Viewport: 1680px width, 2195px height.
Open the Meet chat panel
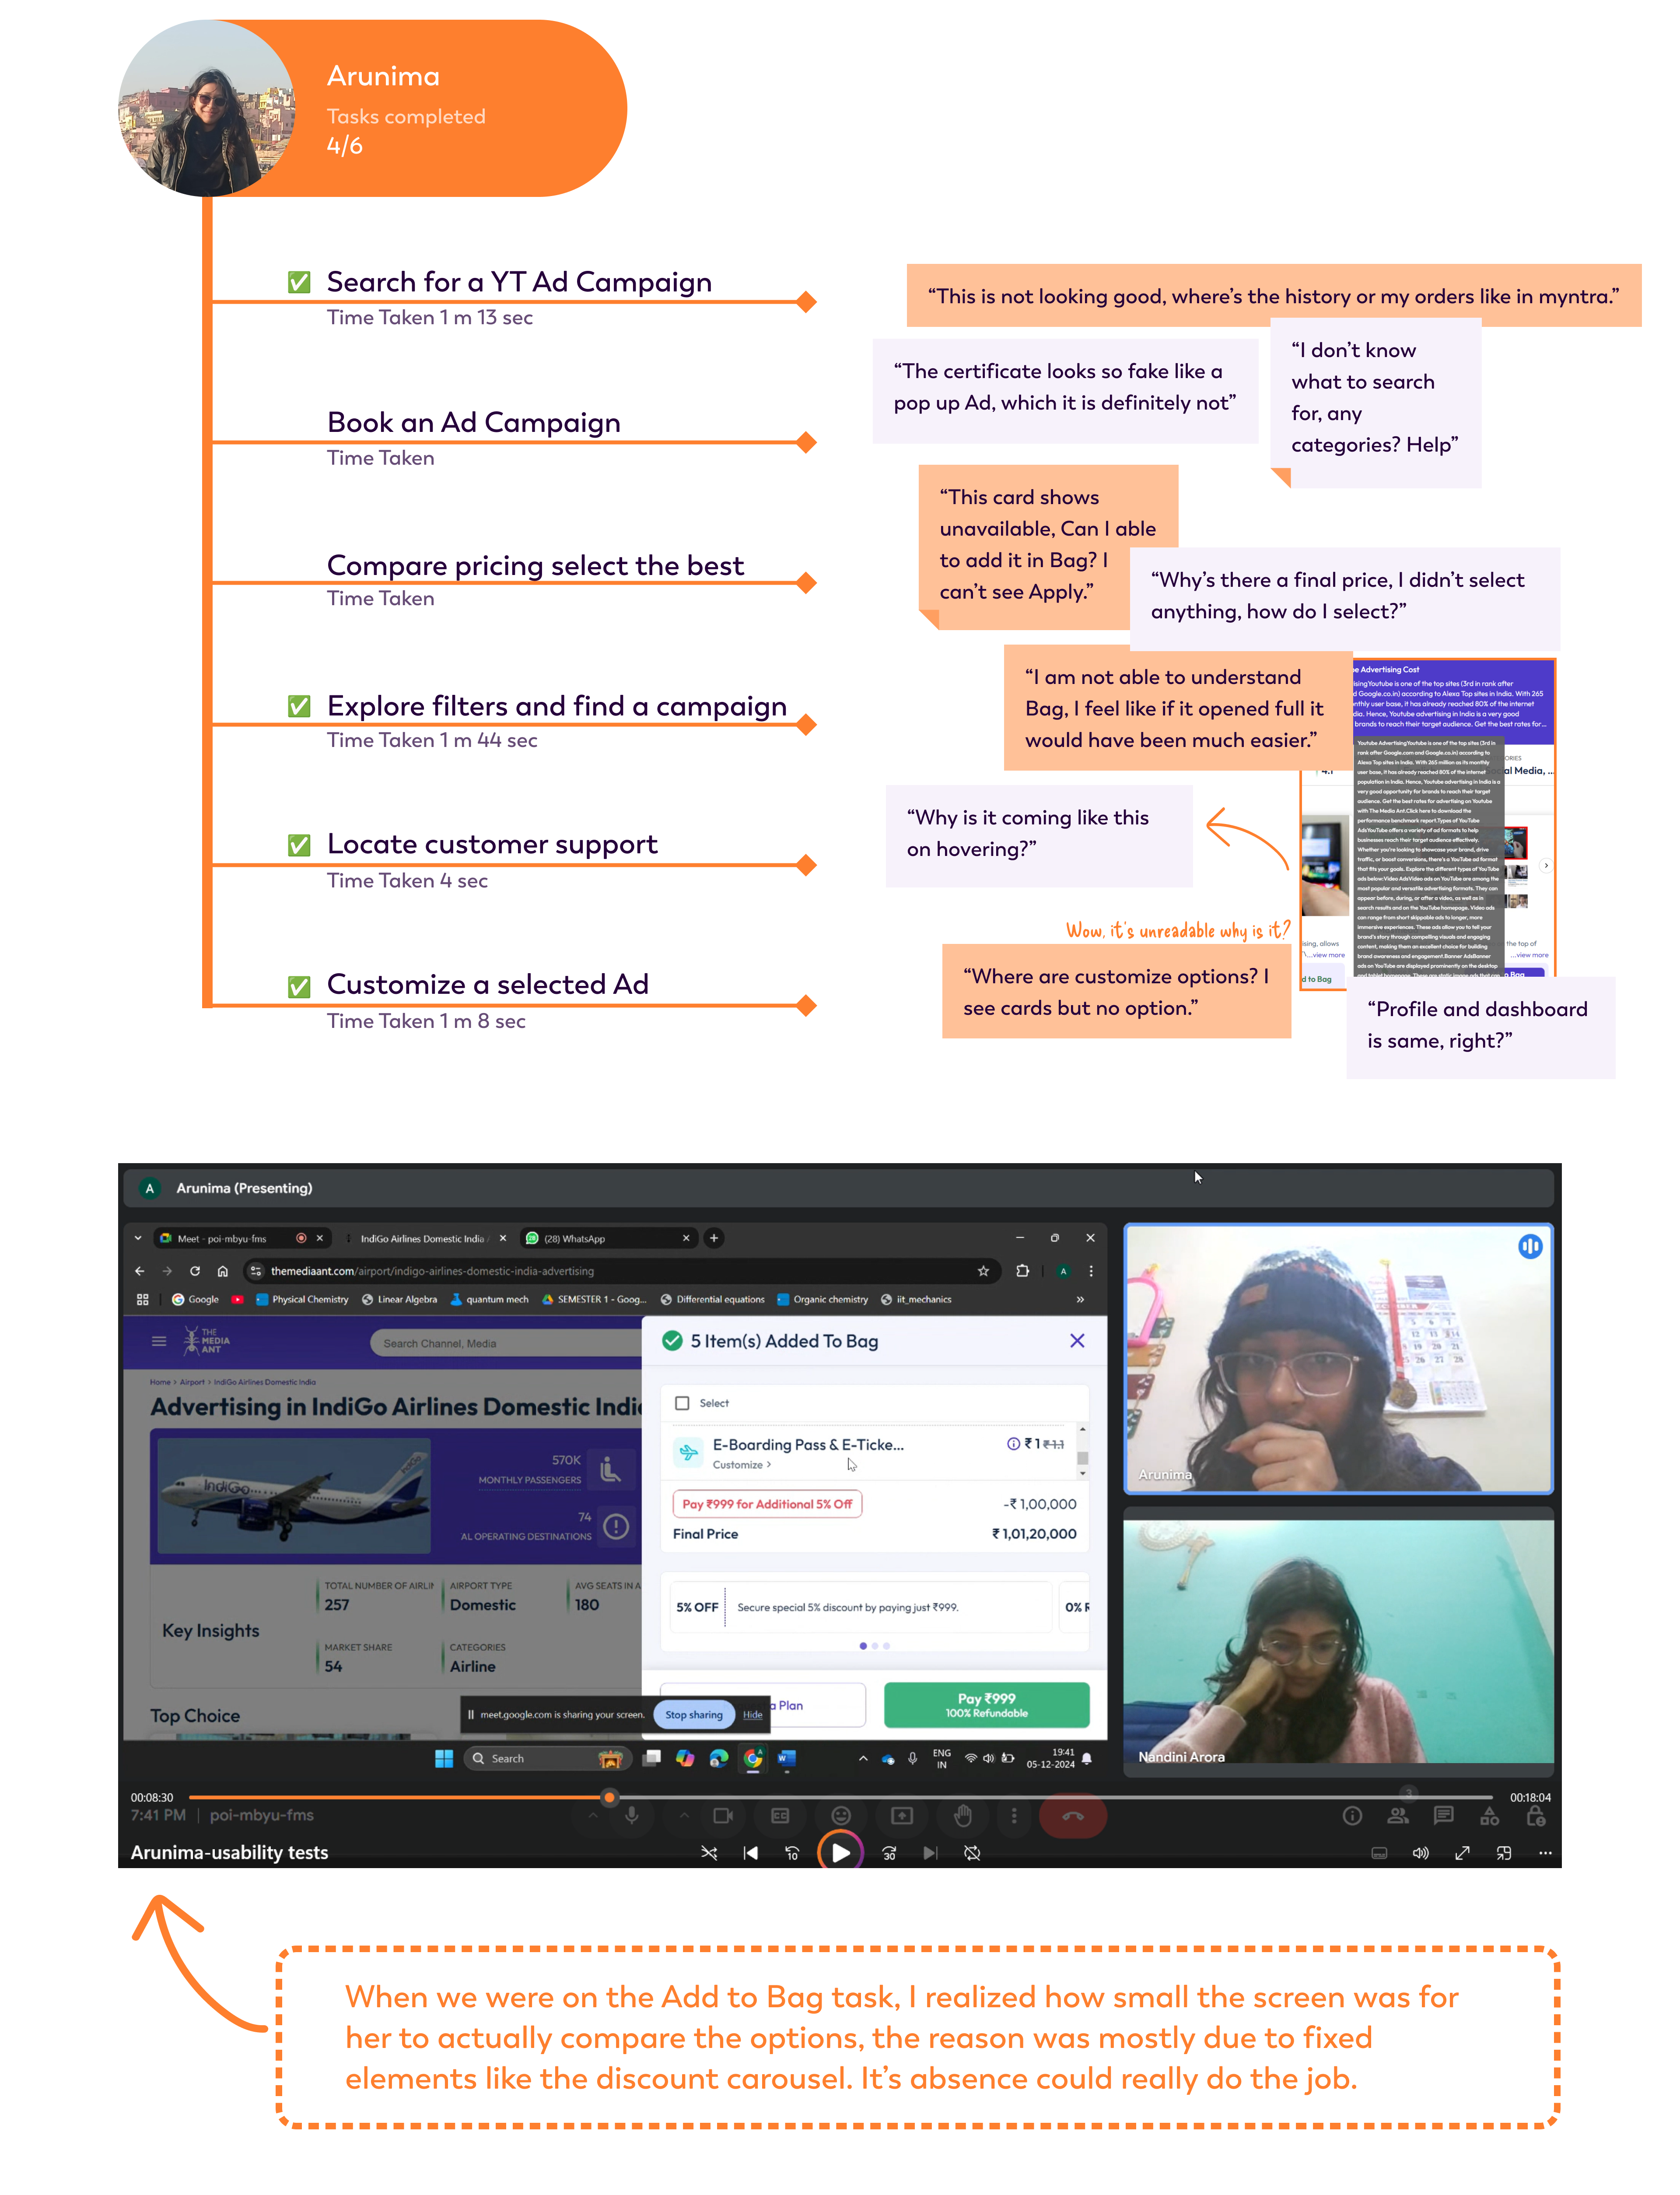[1444, 1816]
